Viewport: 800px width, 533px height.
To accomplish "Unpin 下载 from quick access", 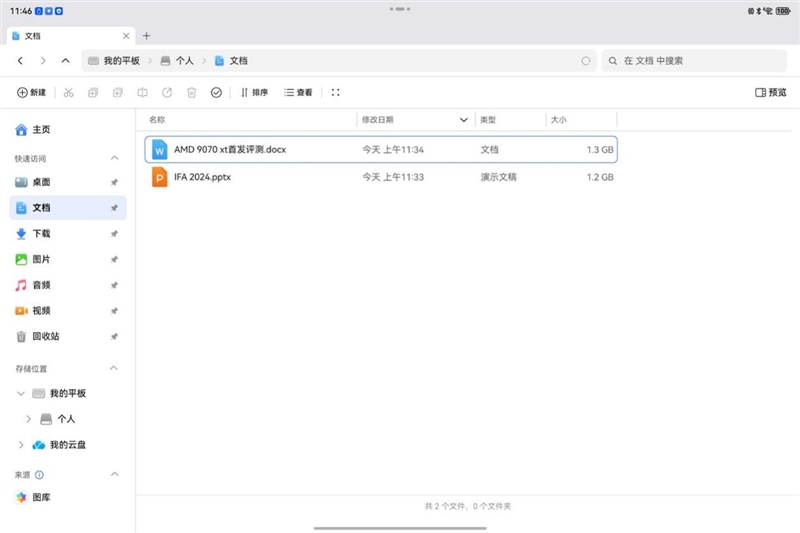I will pos(114,234).
